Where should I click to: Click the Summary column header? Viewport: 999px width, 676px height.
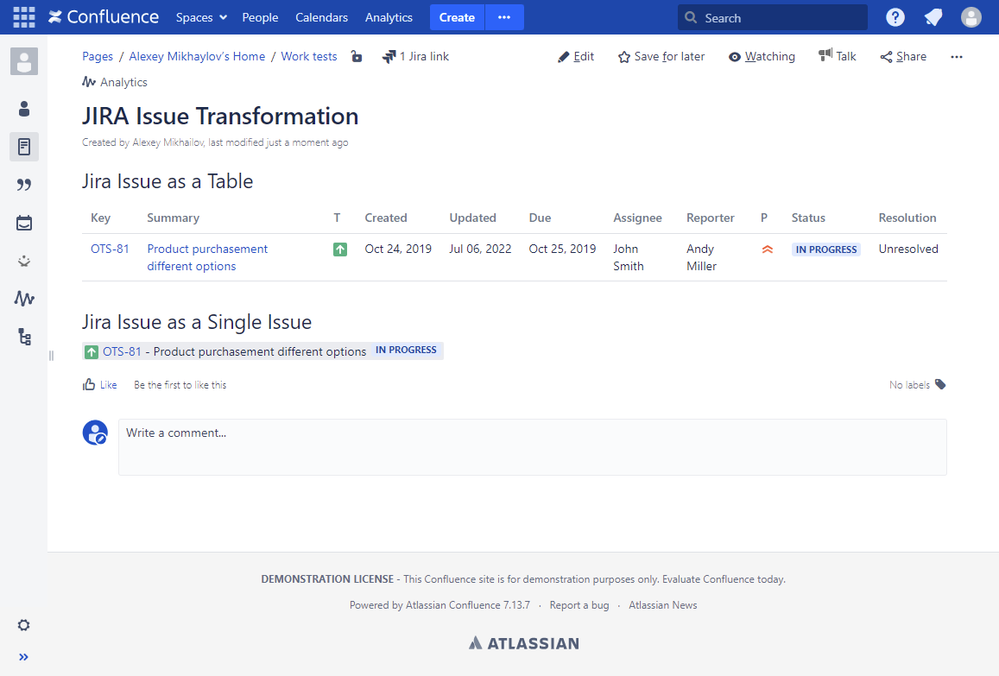point(173,218)
